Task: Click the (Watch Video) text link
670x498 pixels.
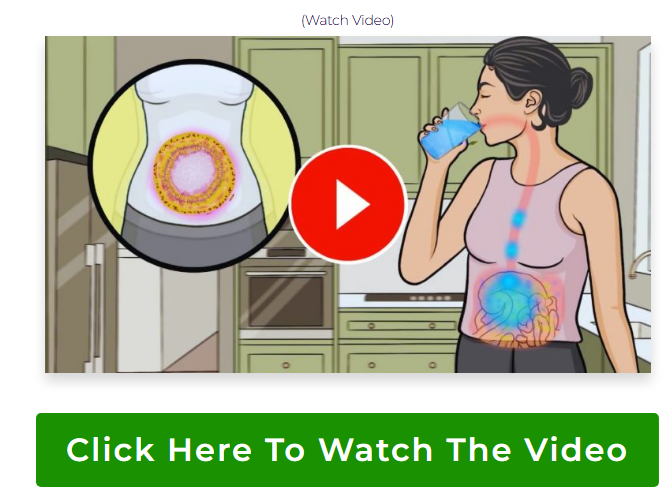Action: click(x=347, y=20)
